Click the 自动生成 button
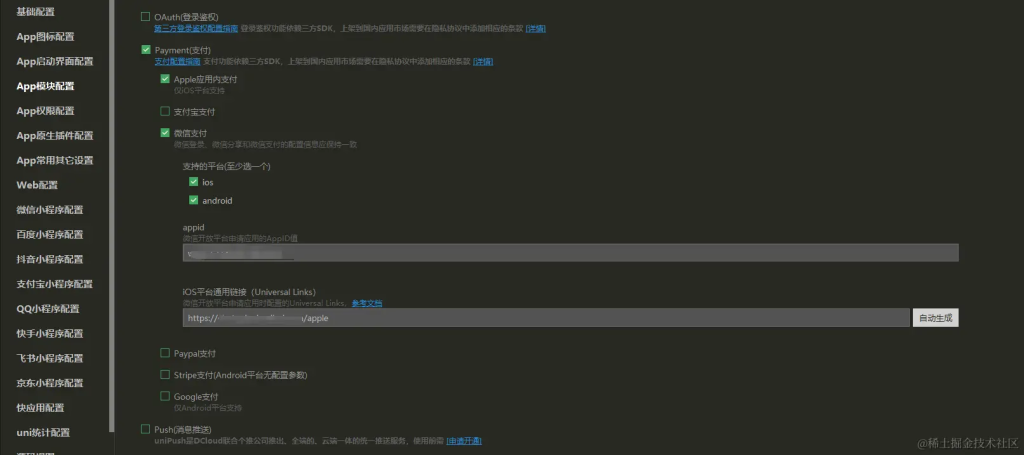 pos(935,318)
